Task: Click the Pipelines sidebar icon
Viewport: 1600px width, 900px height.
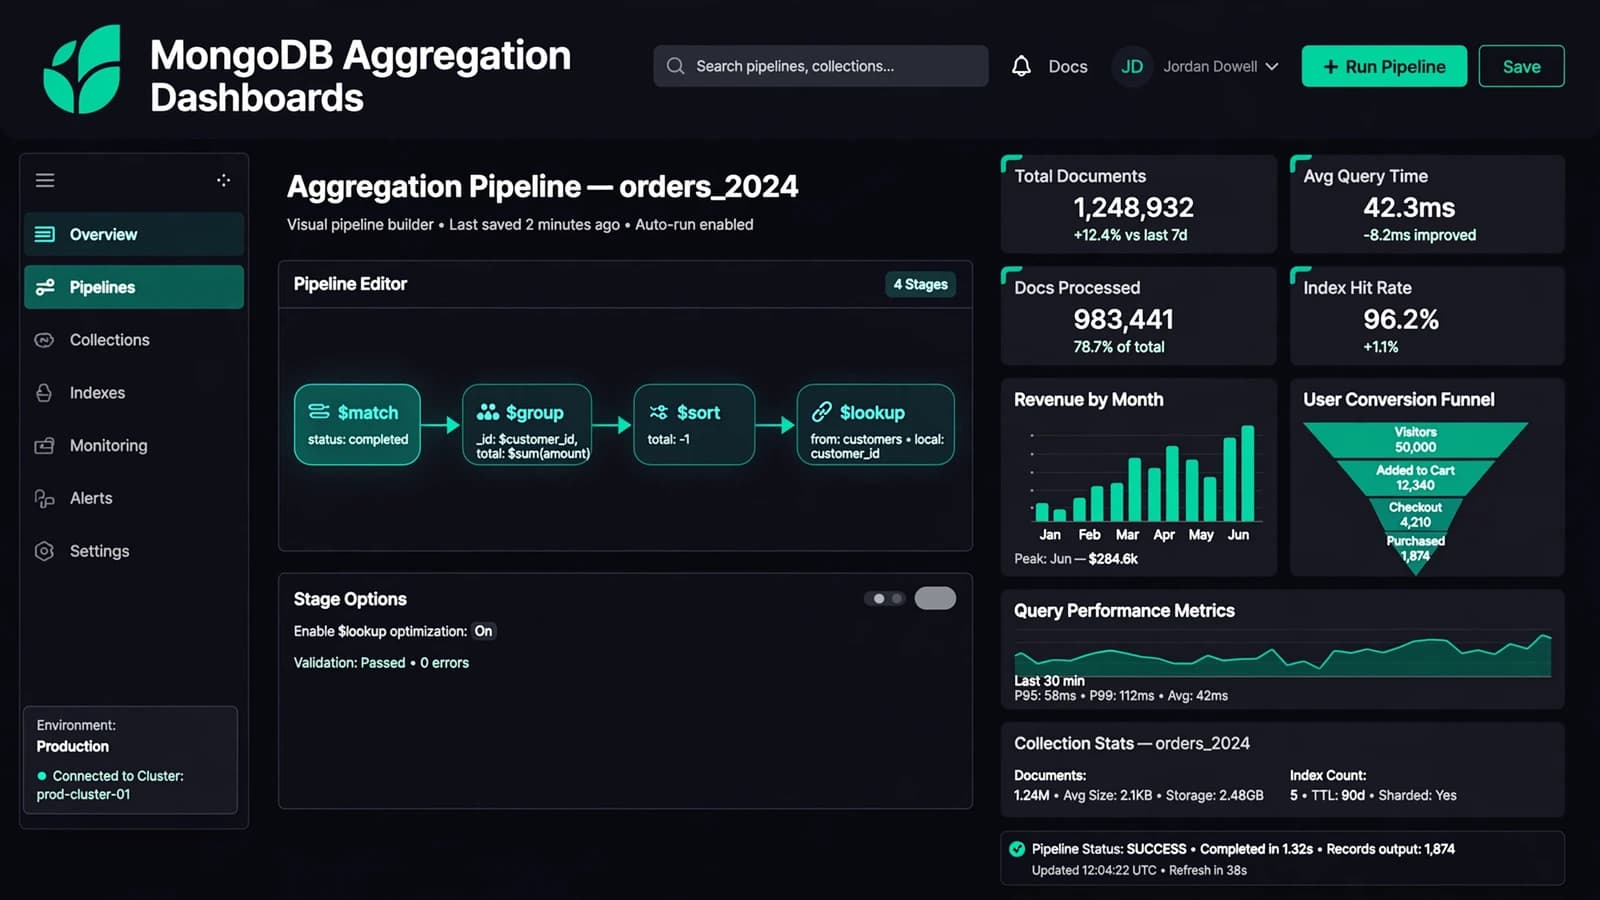Action: pos(45,287)
